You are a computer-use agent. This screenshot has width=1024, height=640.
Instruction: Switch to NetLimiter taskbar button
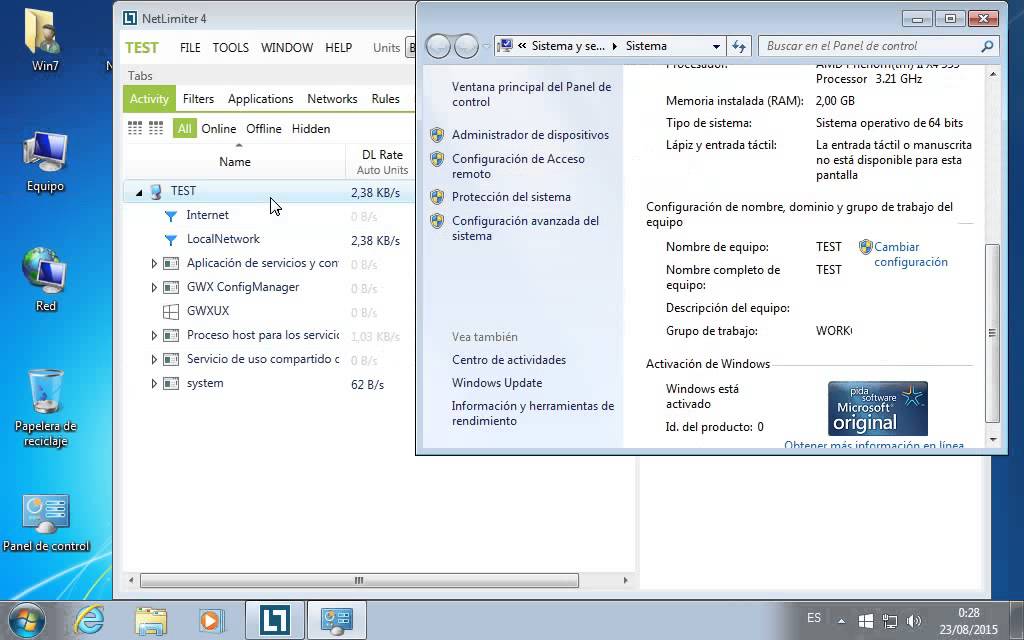click(274, 619)
